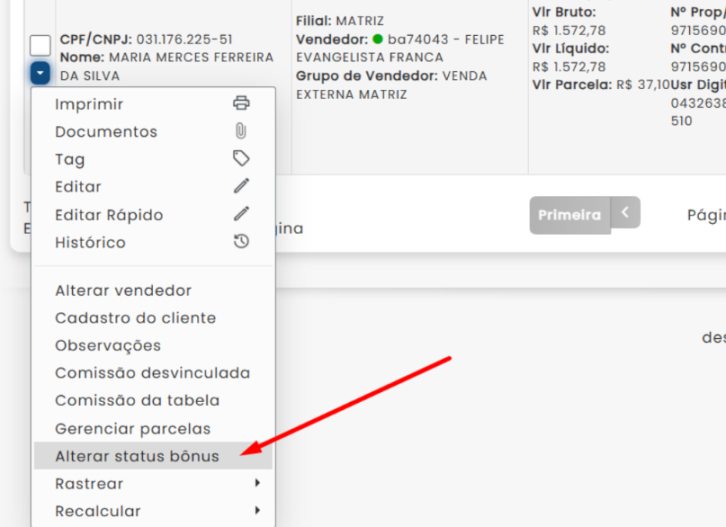726x527 pixels.
Task: Click the history clock icon beside Histórico
Action: (x=240, y=242)
